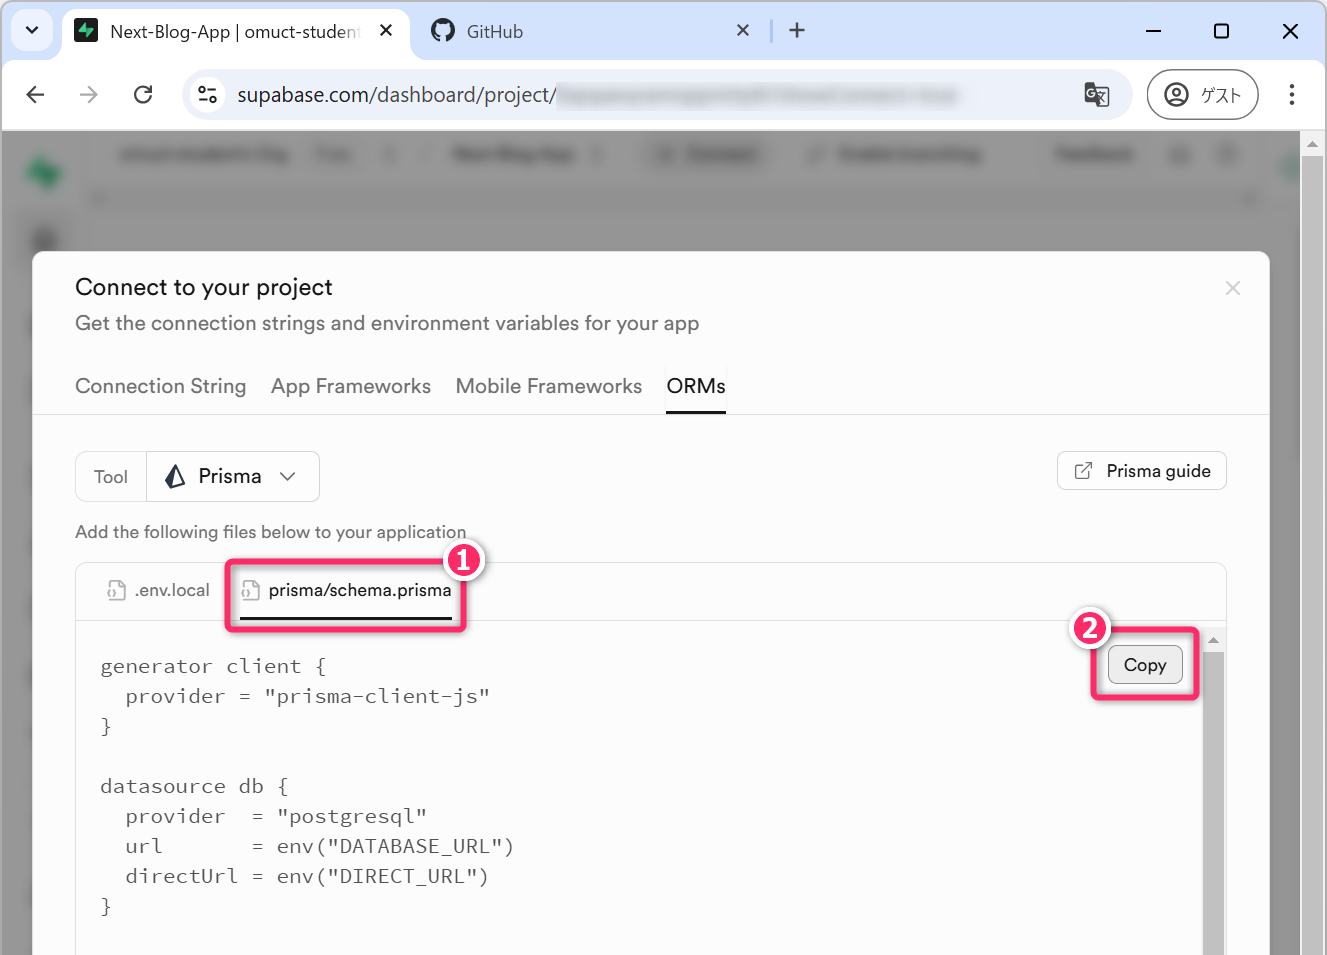Switch to App Frameworks tab
The image size is (1327, 955).
(350, 387)
